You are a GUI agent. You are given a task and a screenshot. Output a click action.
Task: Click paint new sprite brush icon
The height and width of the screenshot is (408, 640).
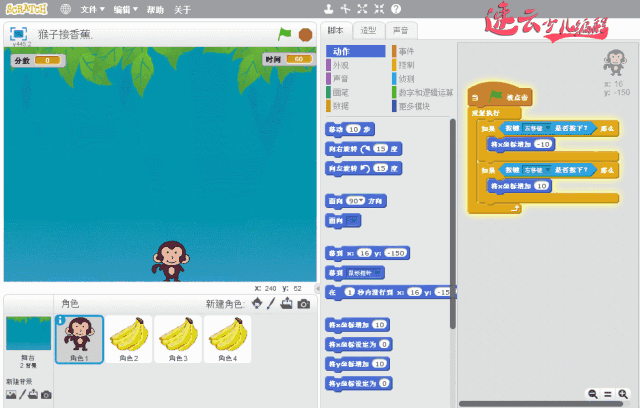pyautogui.click(x=270, y=304)
